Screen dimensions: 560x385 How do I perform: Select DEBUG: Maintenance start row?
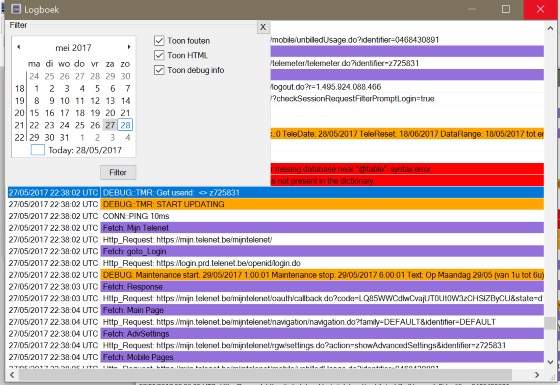coord(276,275)
